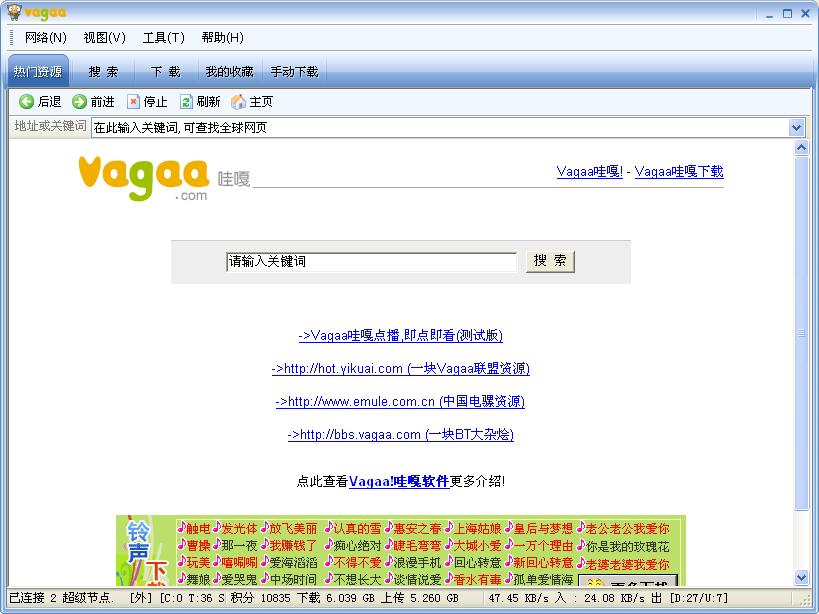Switch to the 搜索 tab
Screen dimensions: 819x614
point(103,72)
